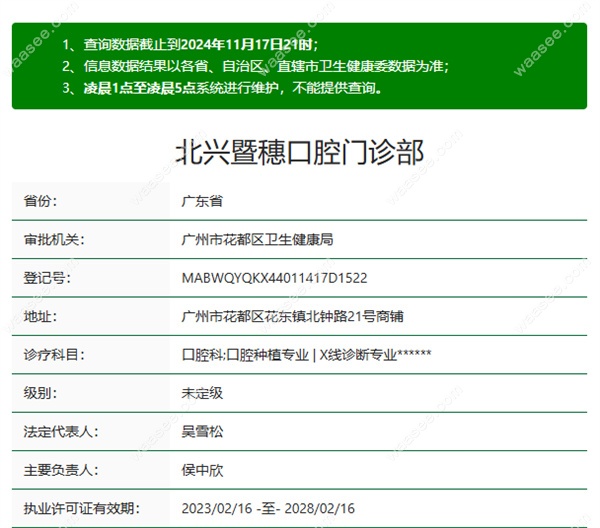Click the 北兴暨穗口腔门诊部 title heading
Screen dimensions: 600x528
click(299, 152)
